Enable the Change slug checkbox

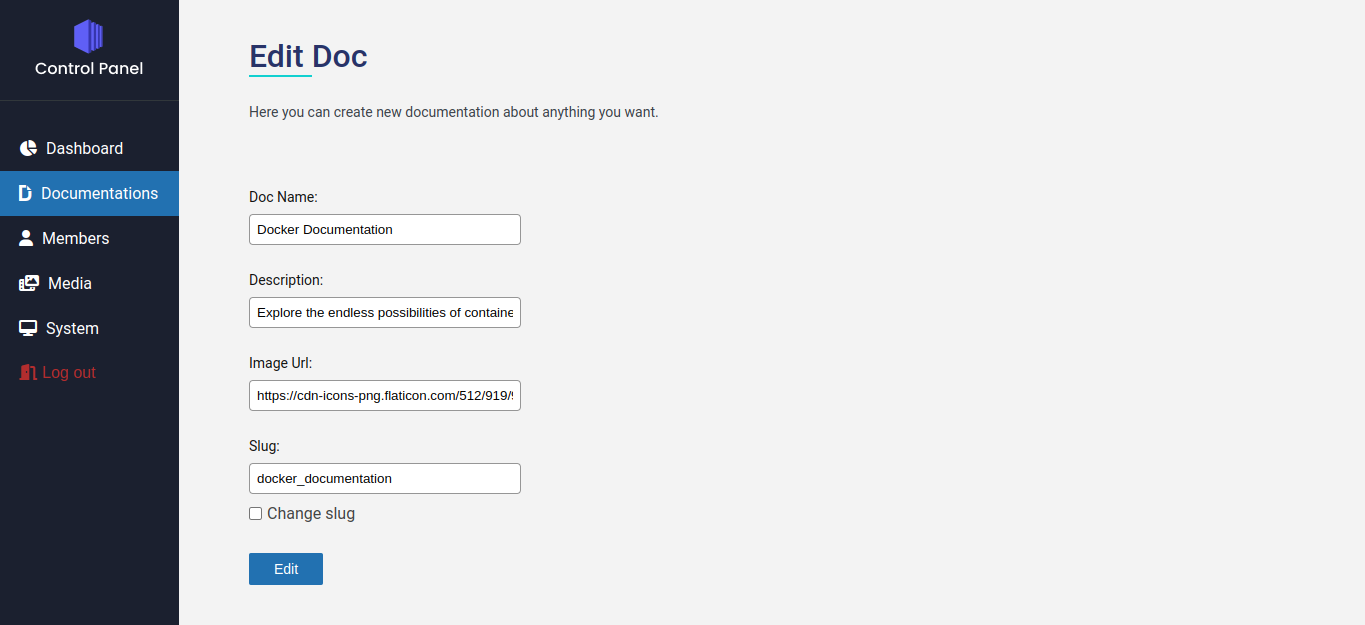point(255,513)
